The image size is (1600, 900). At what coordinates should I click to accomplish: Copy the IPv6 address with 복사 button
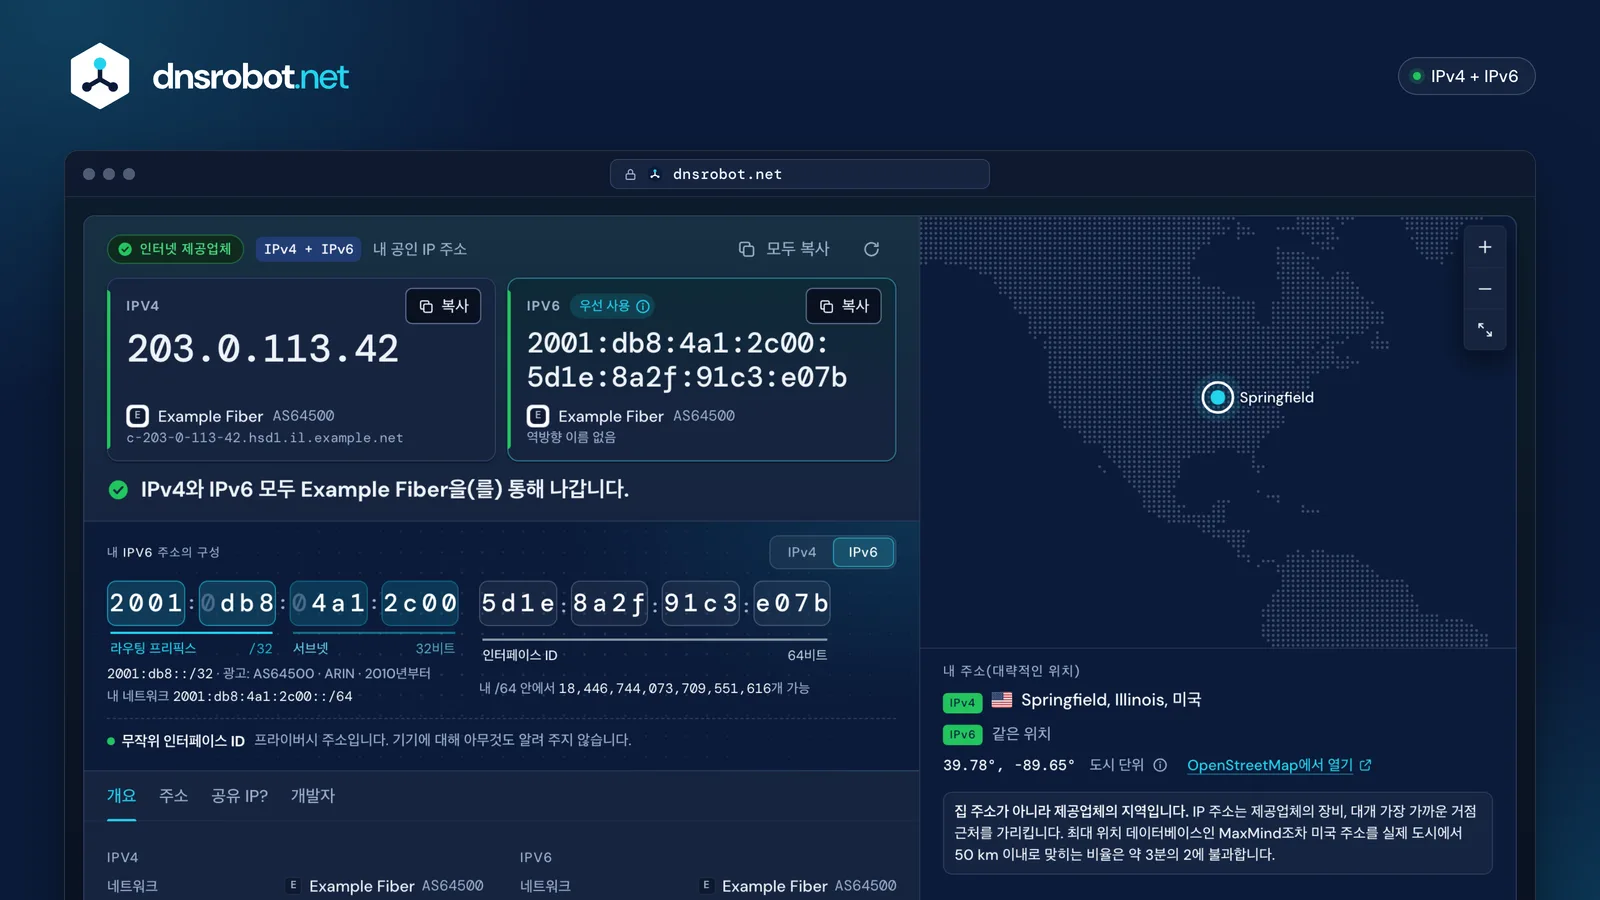[843, 306]
